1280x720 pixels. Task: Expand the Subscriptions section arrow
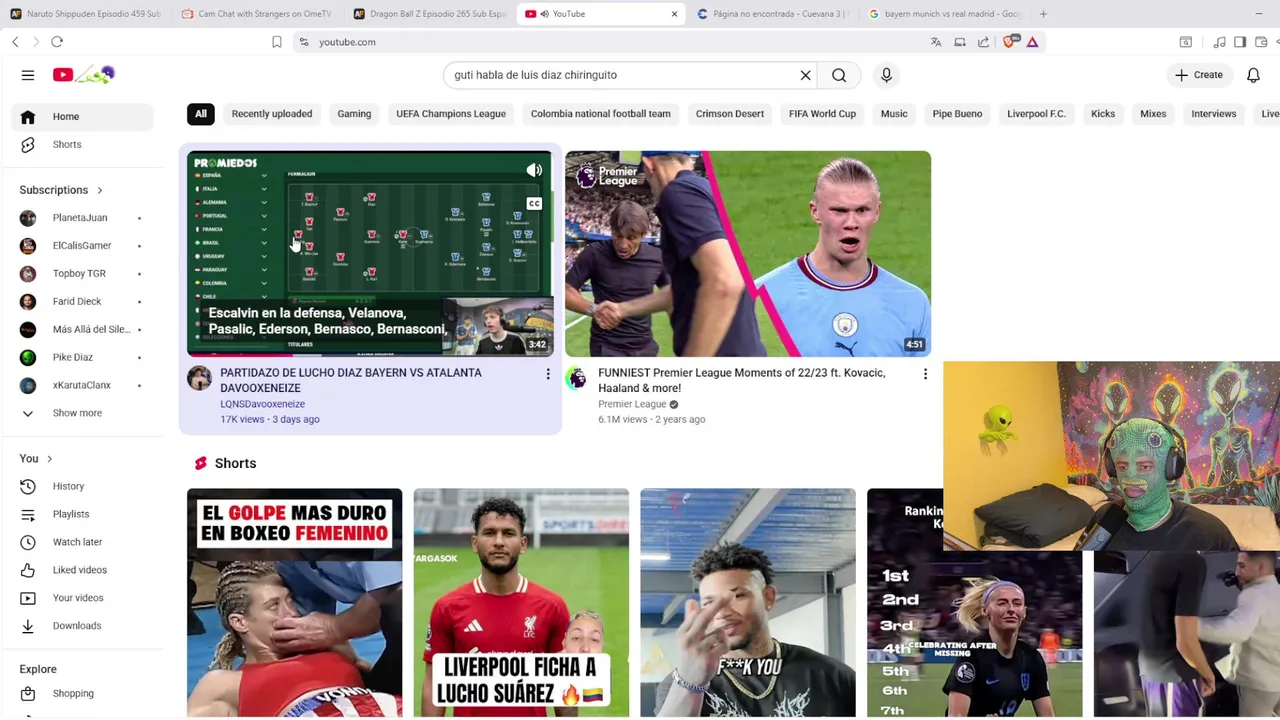click(99, 190)
